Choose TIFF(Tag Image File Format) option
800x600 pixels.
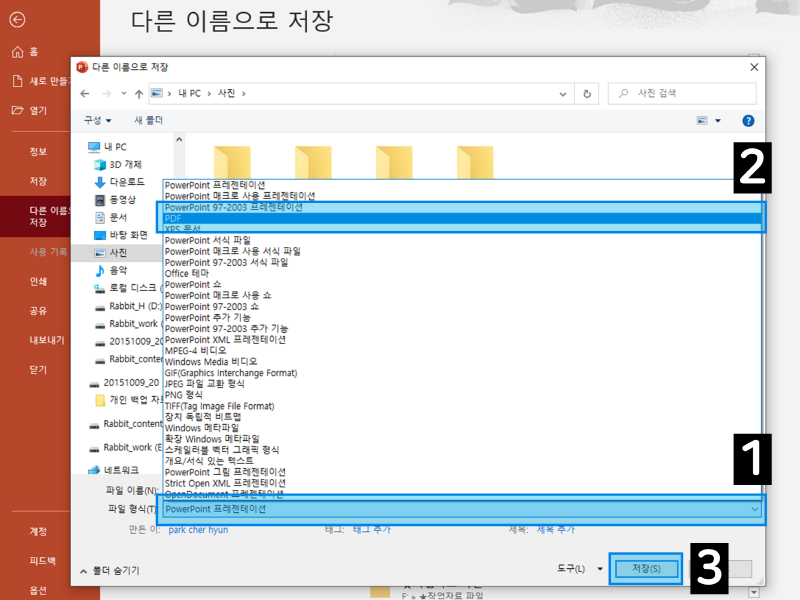click(219, 406)
